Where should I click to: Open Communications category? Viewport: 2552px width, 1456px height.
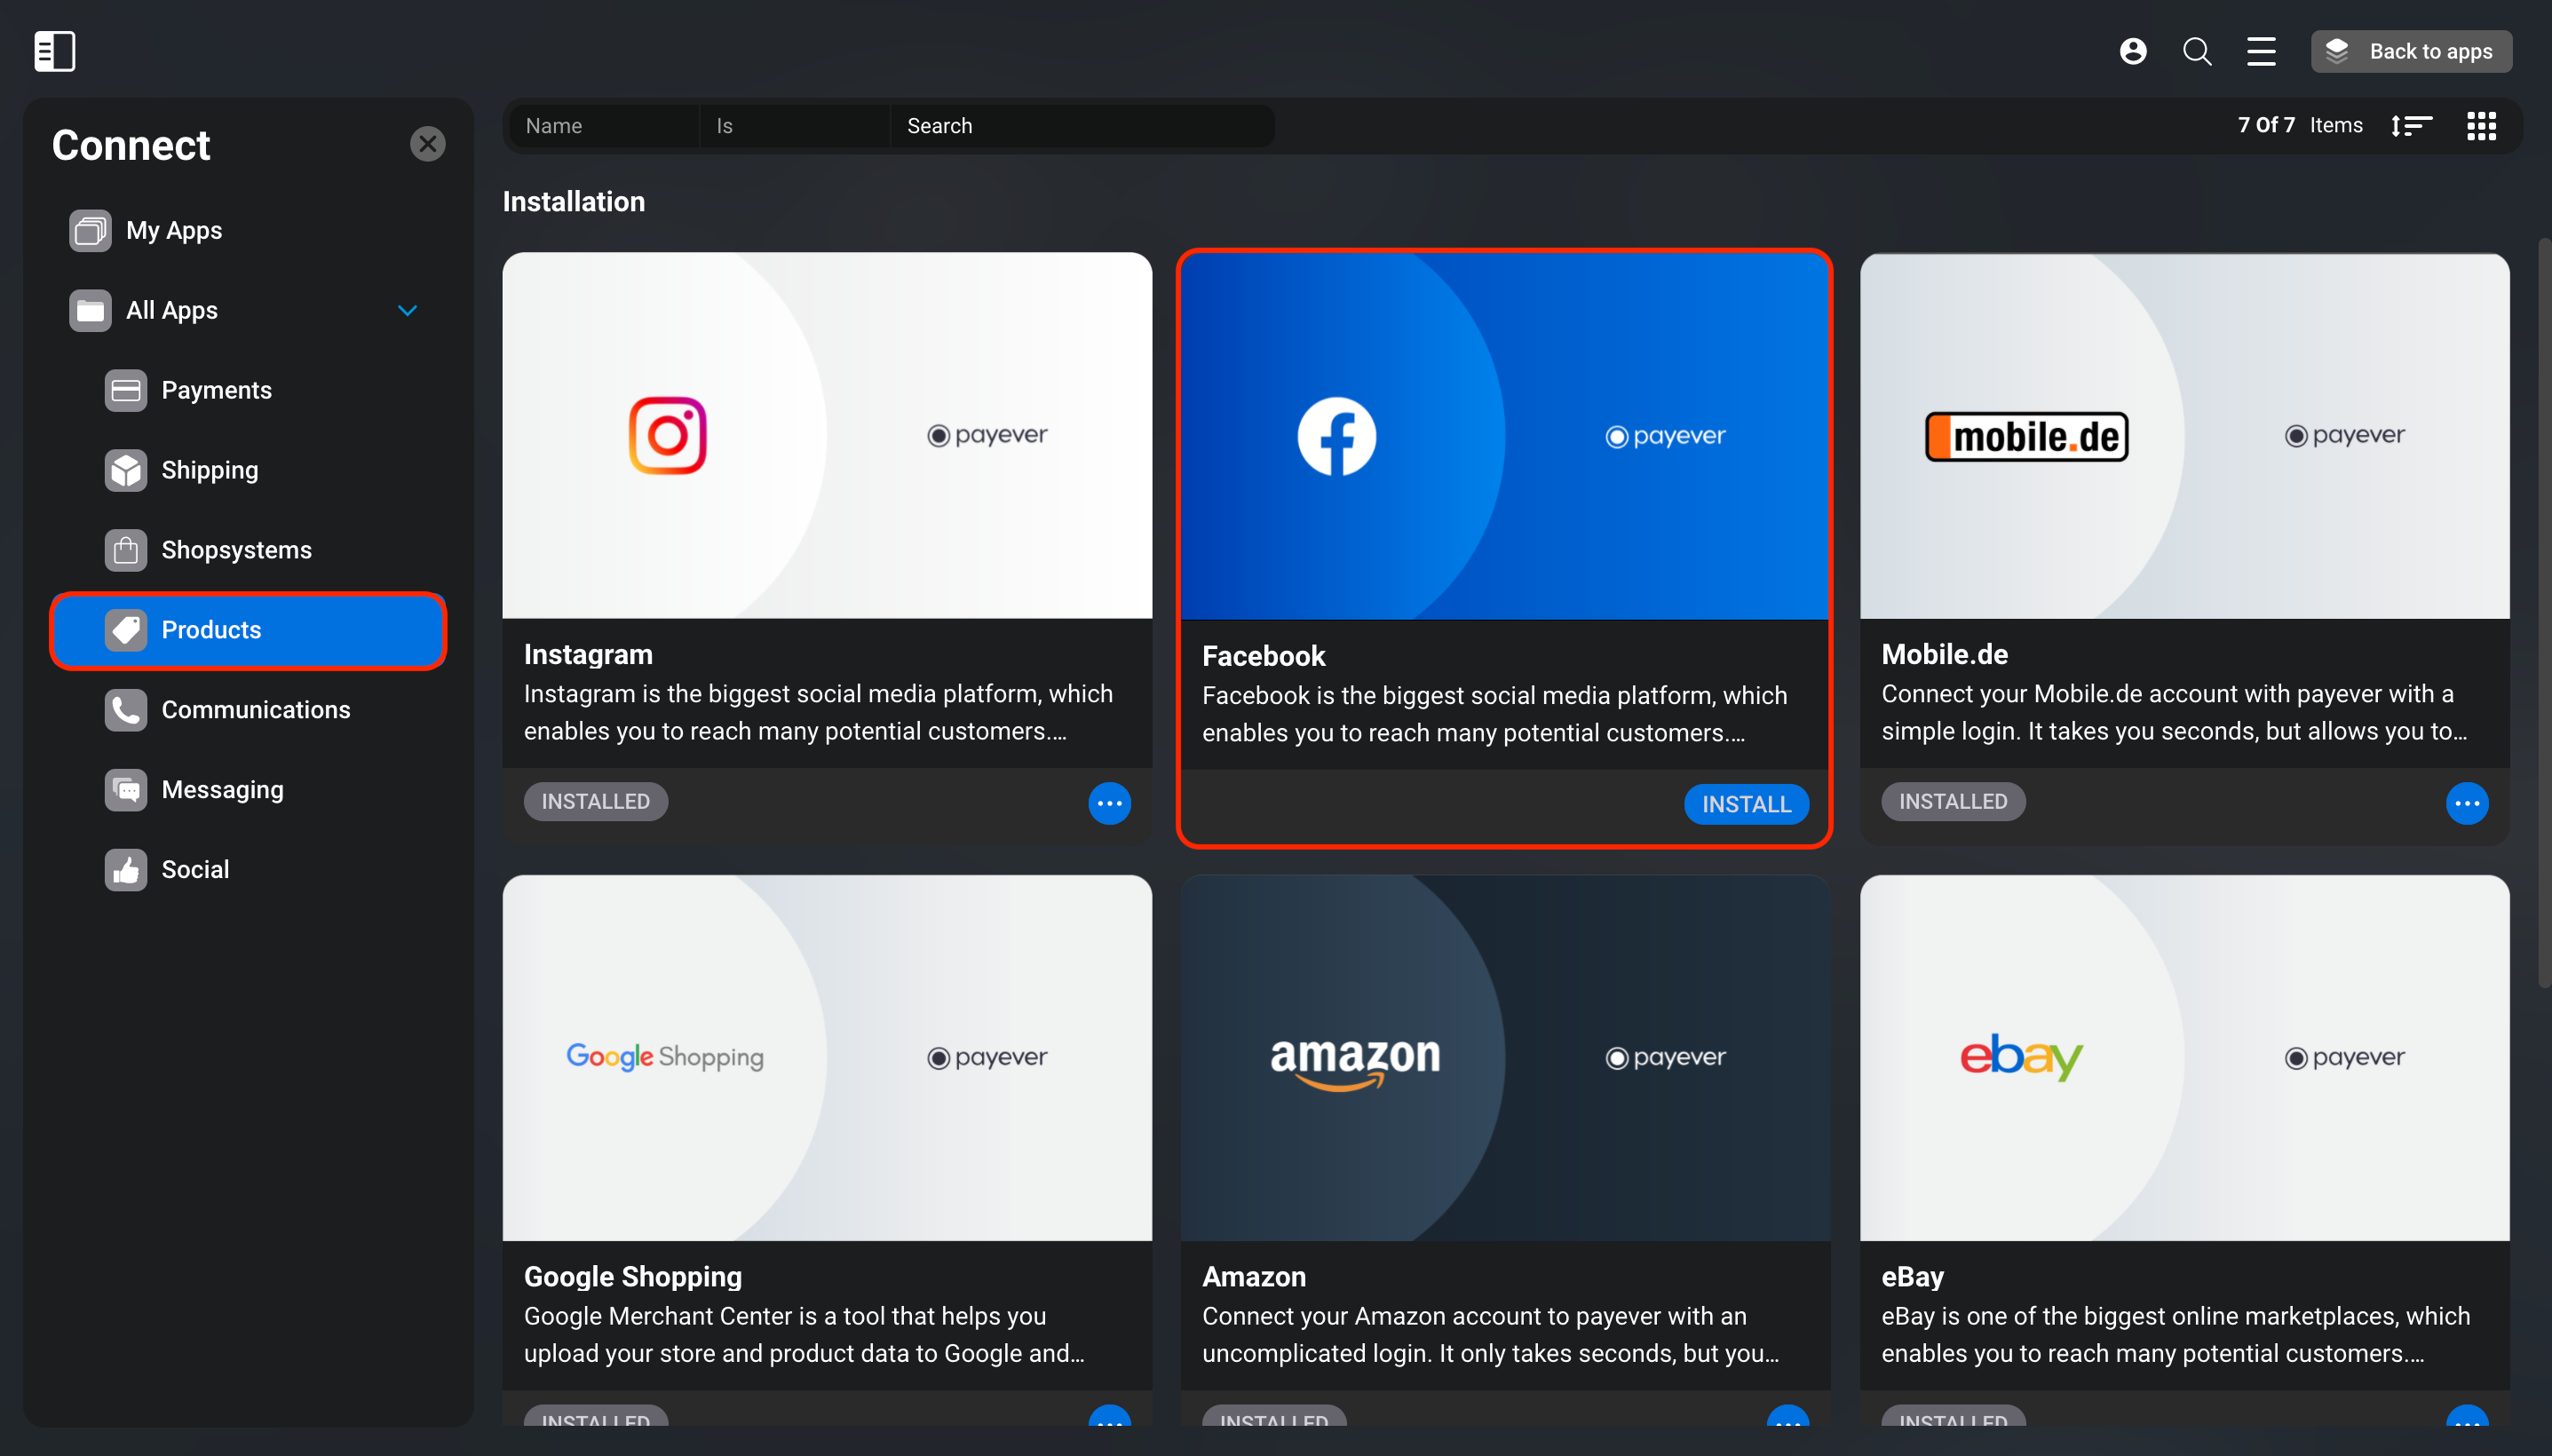click(247, 710)
